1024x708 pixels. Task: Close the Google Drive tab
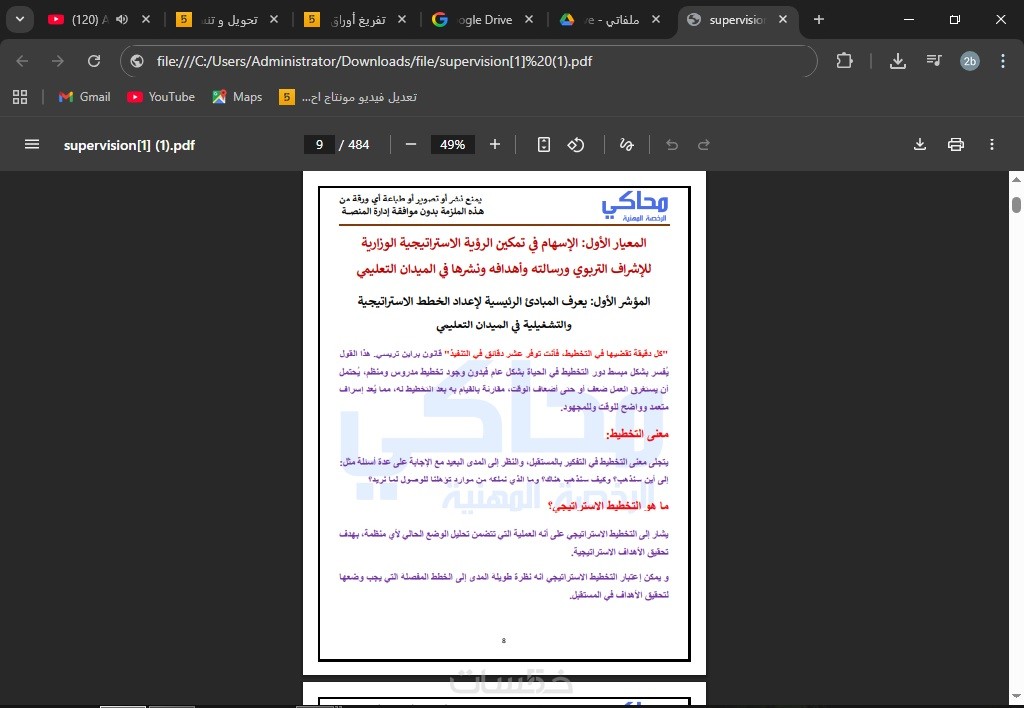529,20
